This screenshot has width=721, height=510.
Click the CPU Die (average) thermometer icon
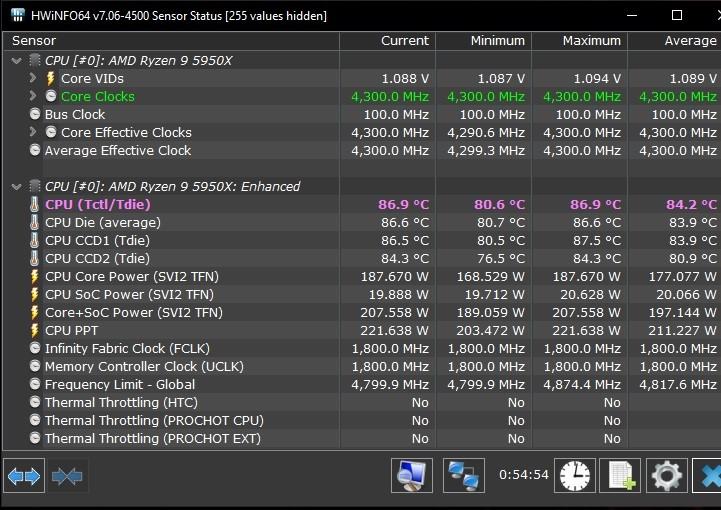[x=34, y=223]
